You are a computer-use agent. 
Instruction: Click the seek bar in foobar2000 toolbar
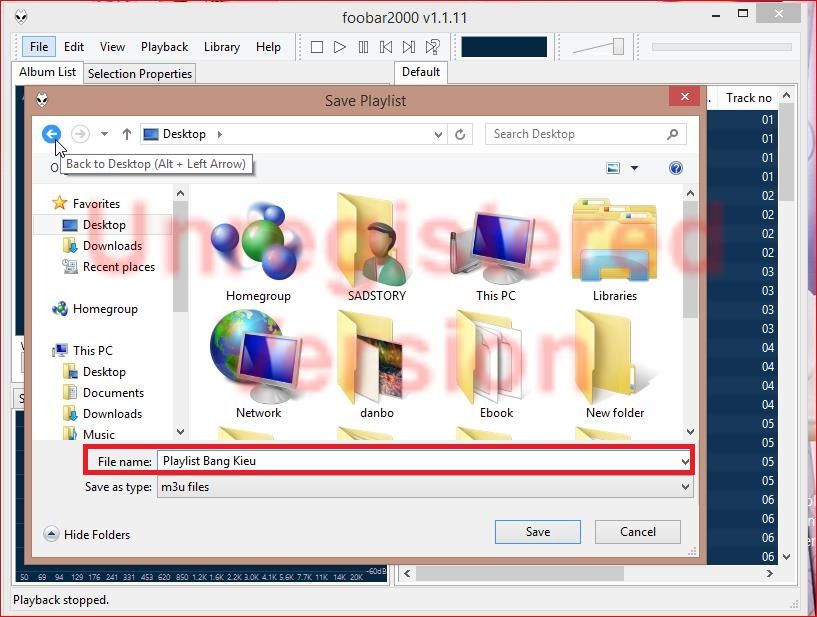[x=721, y=47]
